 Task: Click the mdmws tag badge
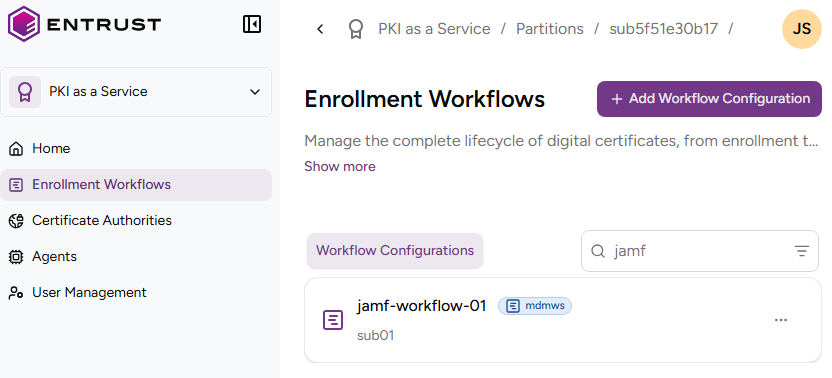click(x=535, y=306)
